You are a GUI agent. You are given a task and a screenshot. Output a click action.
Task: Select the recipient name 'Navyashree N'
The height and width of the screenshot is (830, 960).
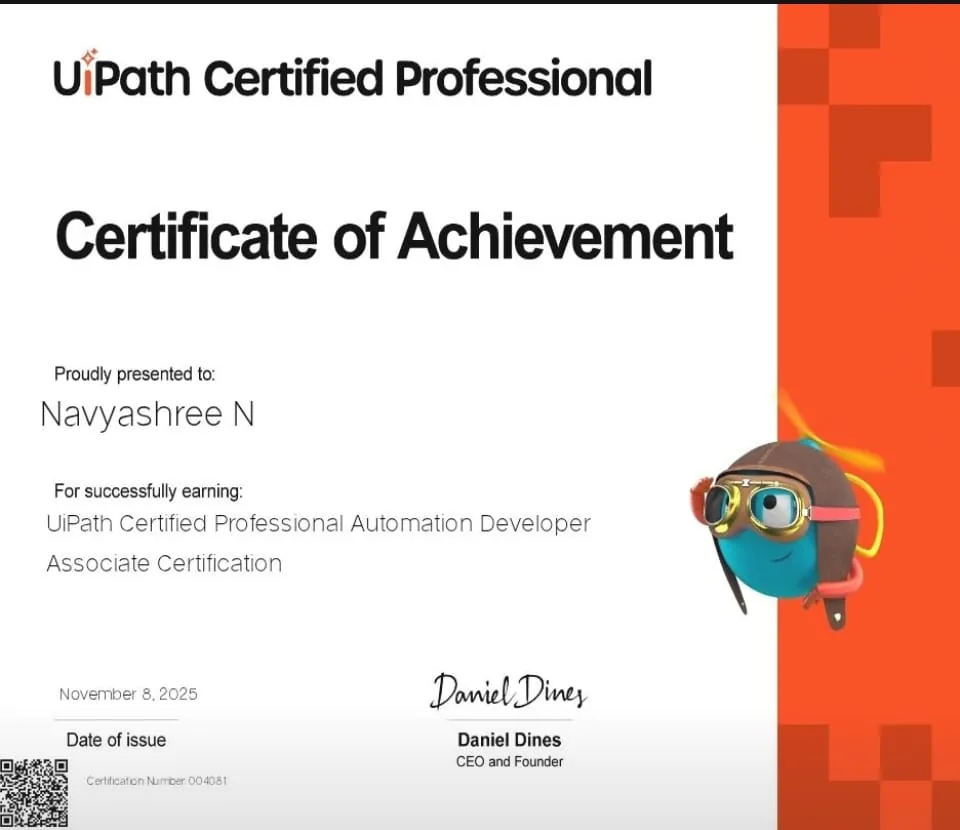click(x=147, y=414)
